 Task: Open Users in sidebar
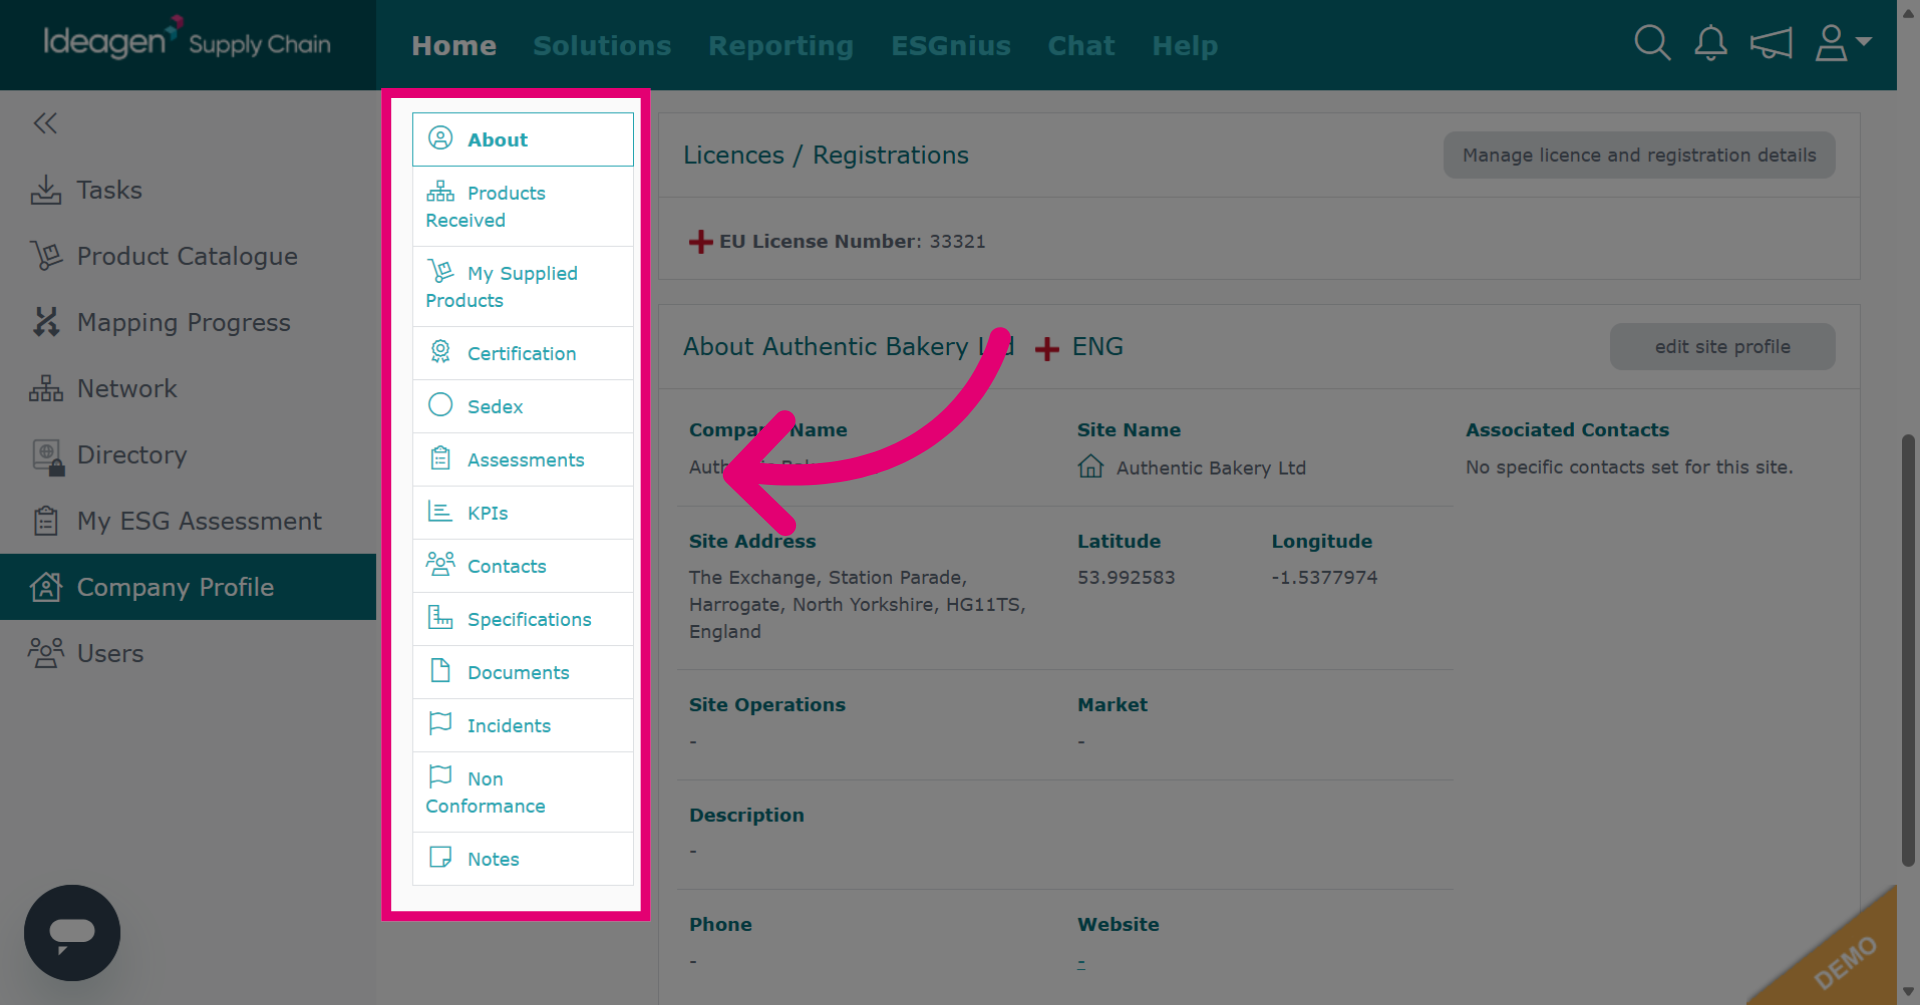[x=188, y=653]
